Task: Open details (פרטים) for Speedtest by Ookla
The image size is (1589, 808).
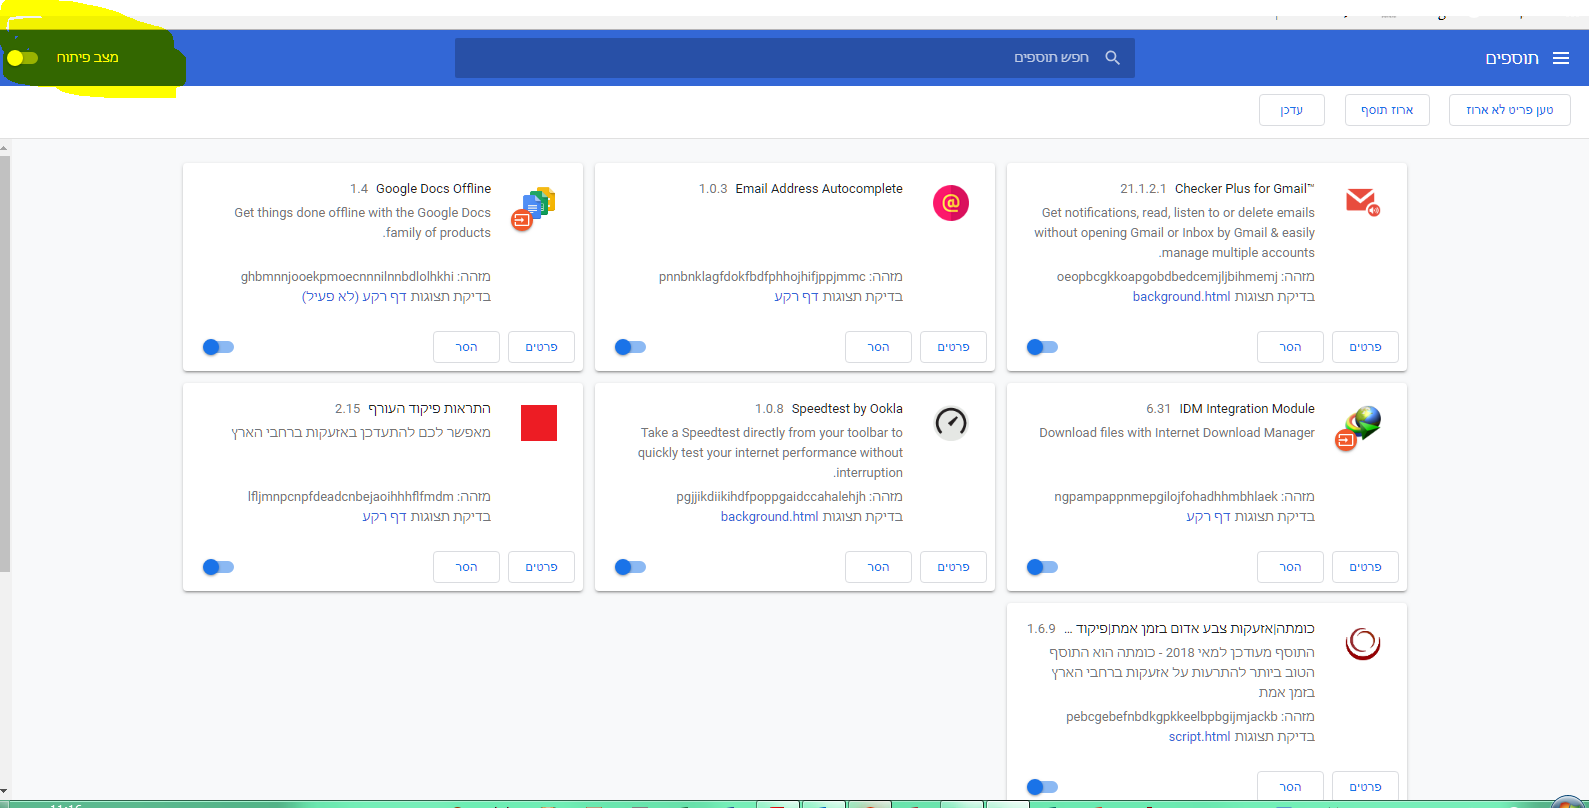Action: (x=953, y=567)
